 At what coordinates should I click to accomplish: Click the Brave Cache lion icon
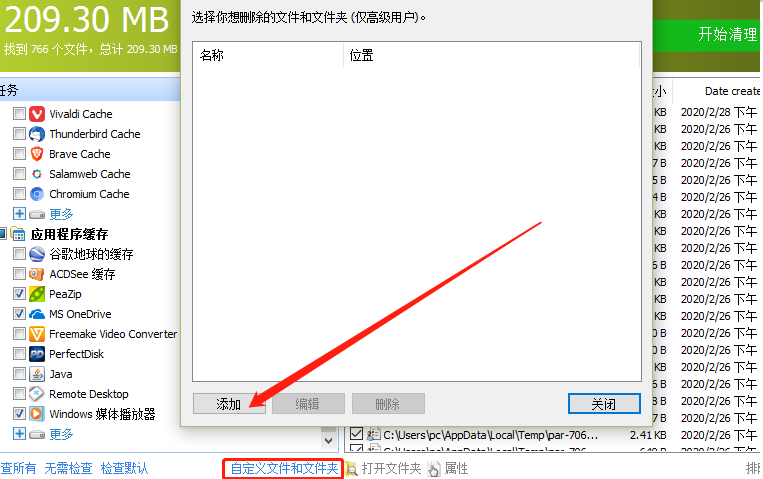tap(37, 154)
